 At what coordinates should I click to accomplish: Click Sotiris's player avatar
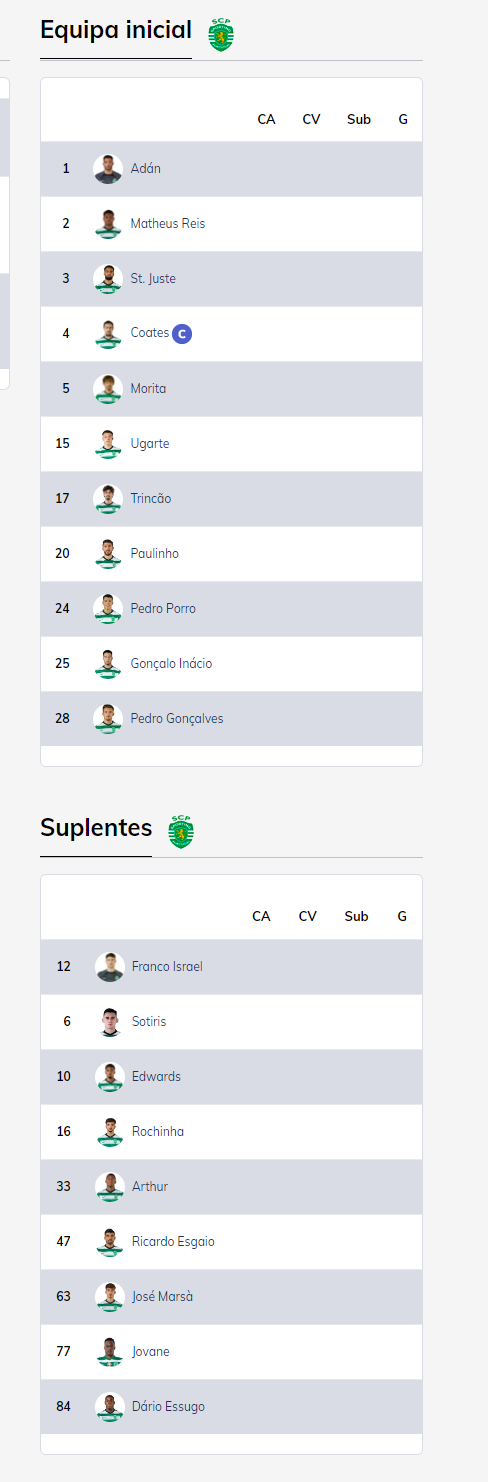(x=110, y=1022)
